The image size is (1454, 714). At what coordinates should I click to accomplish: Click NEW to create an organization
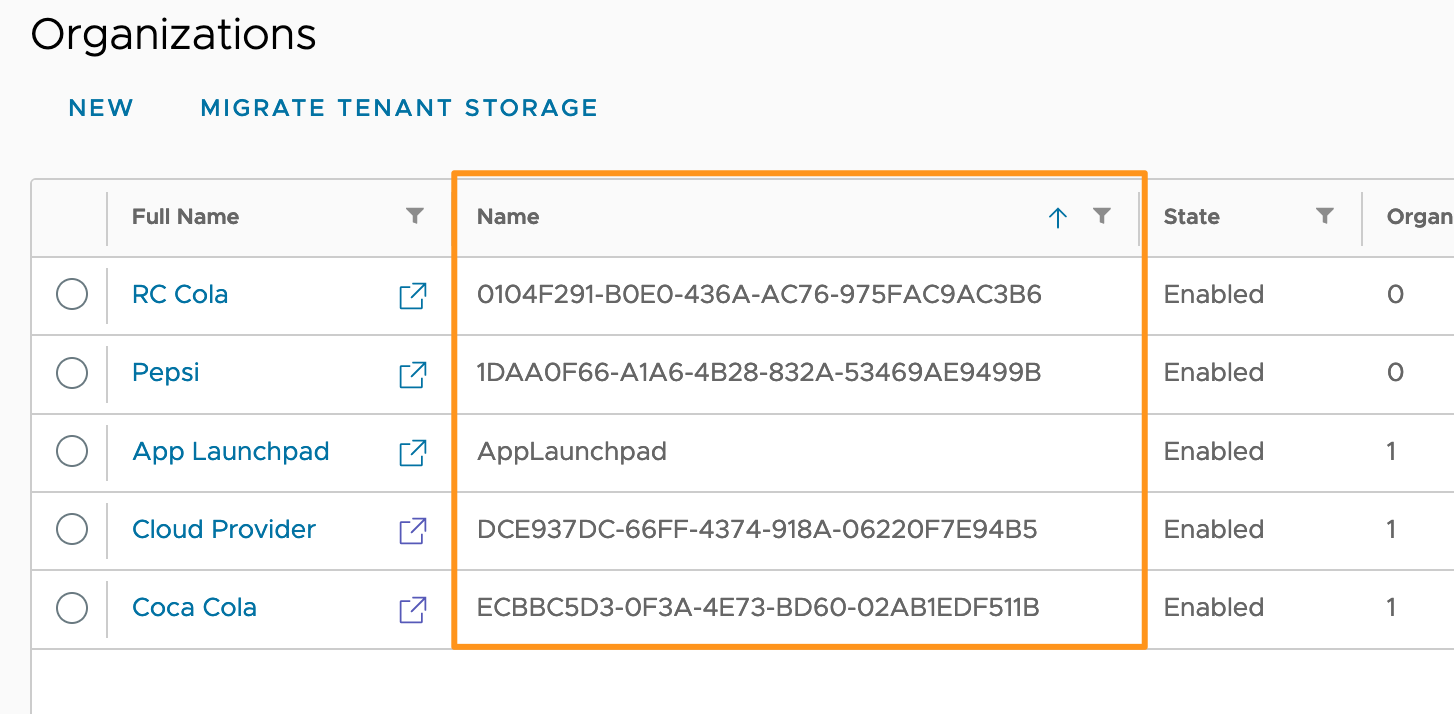101,108
